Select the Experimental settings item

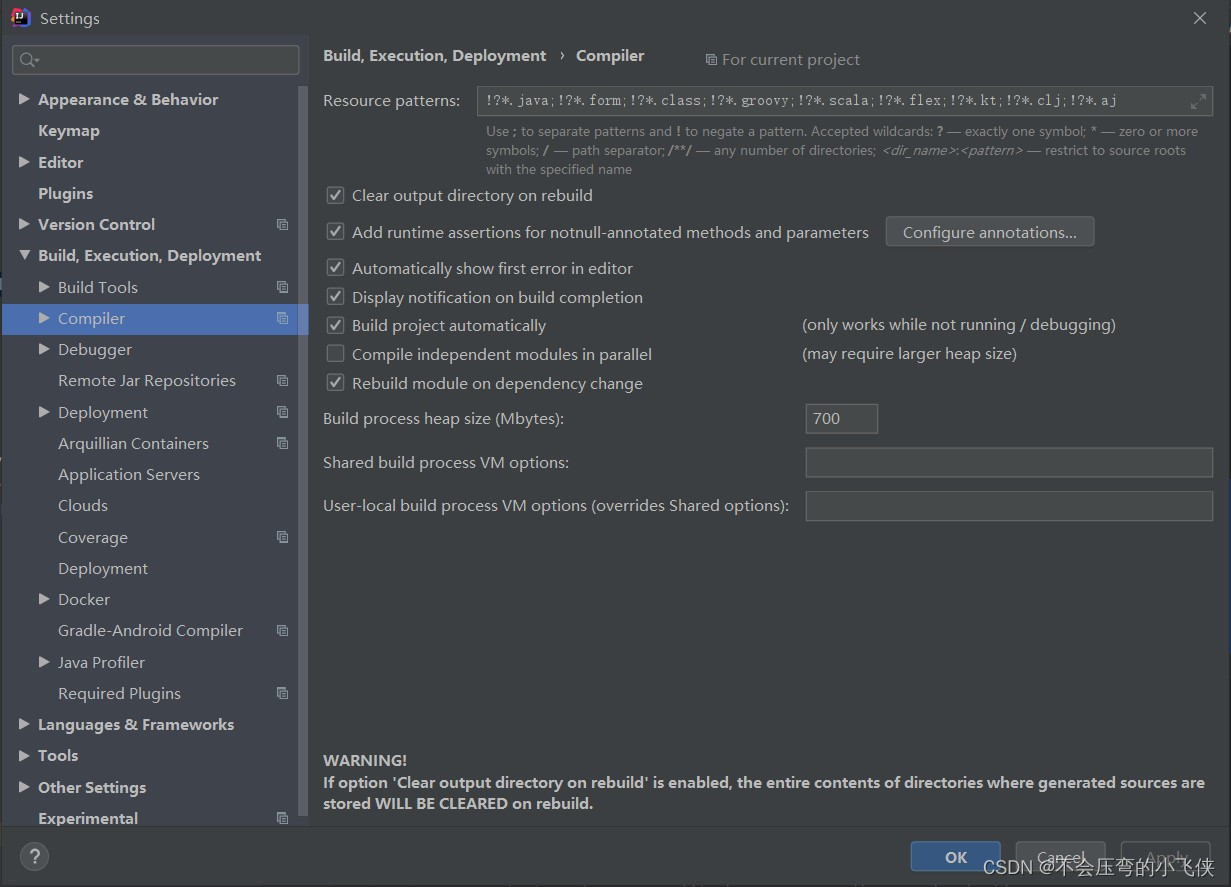pyautogui.click(x=88, y=818)
